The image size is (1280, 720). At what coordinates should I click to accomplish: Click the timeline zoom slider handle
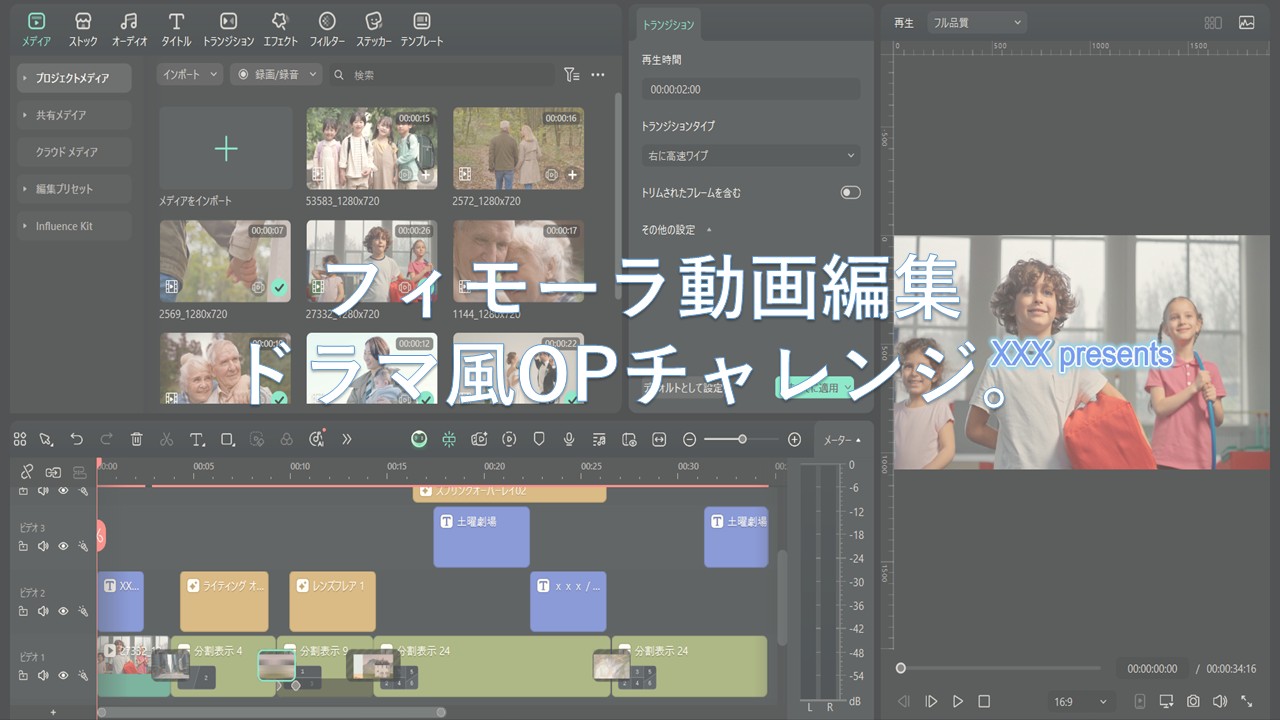(742, 439)
